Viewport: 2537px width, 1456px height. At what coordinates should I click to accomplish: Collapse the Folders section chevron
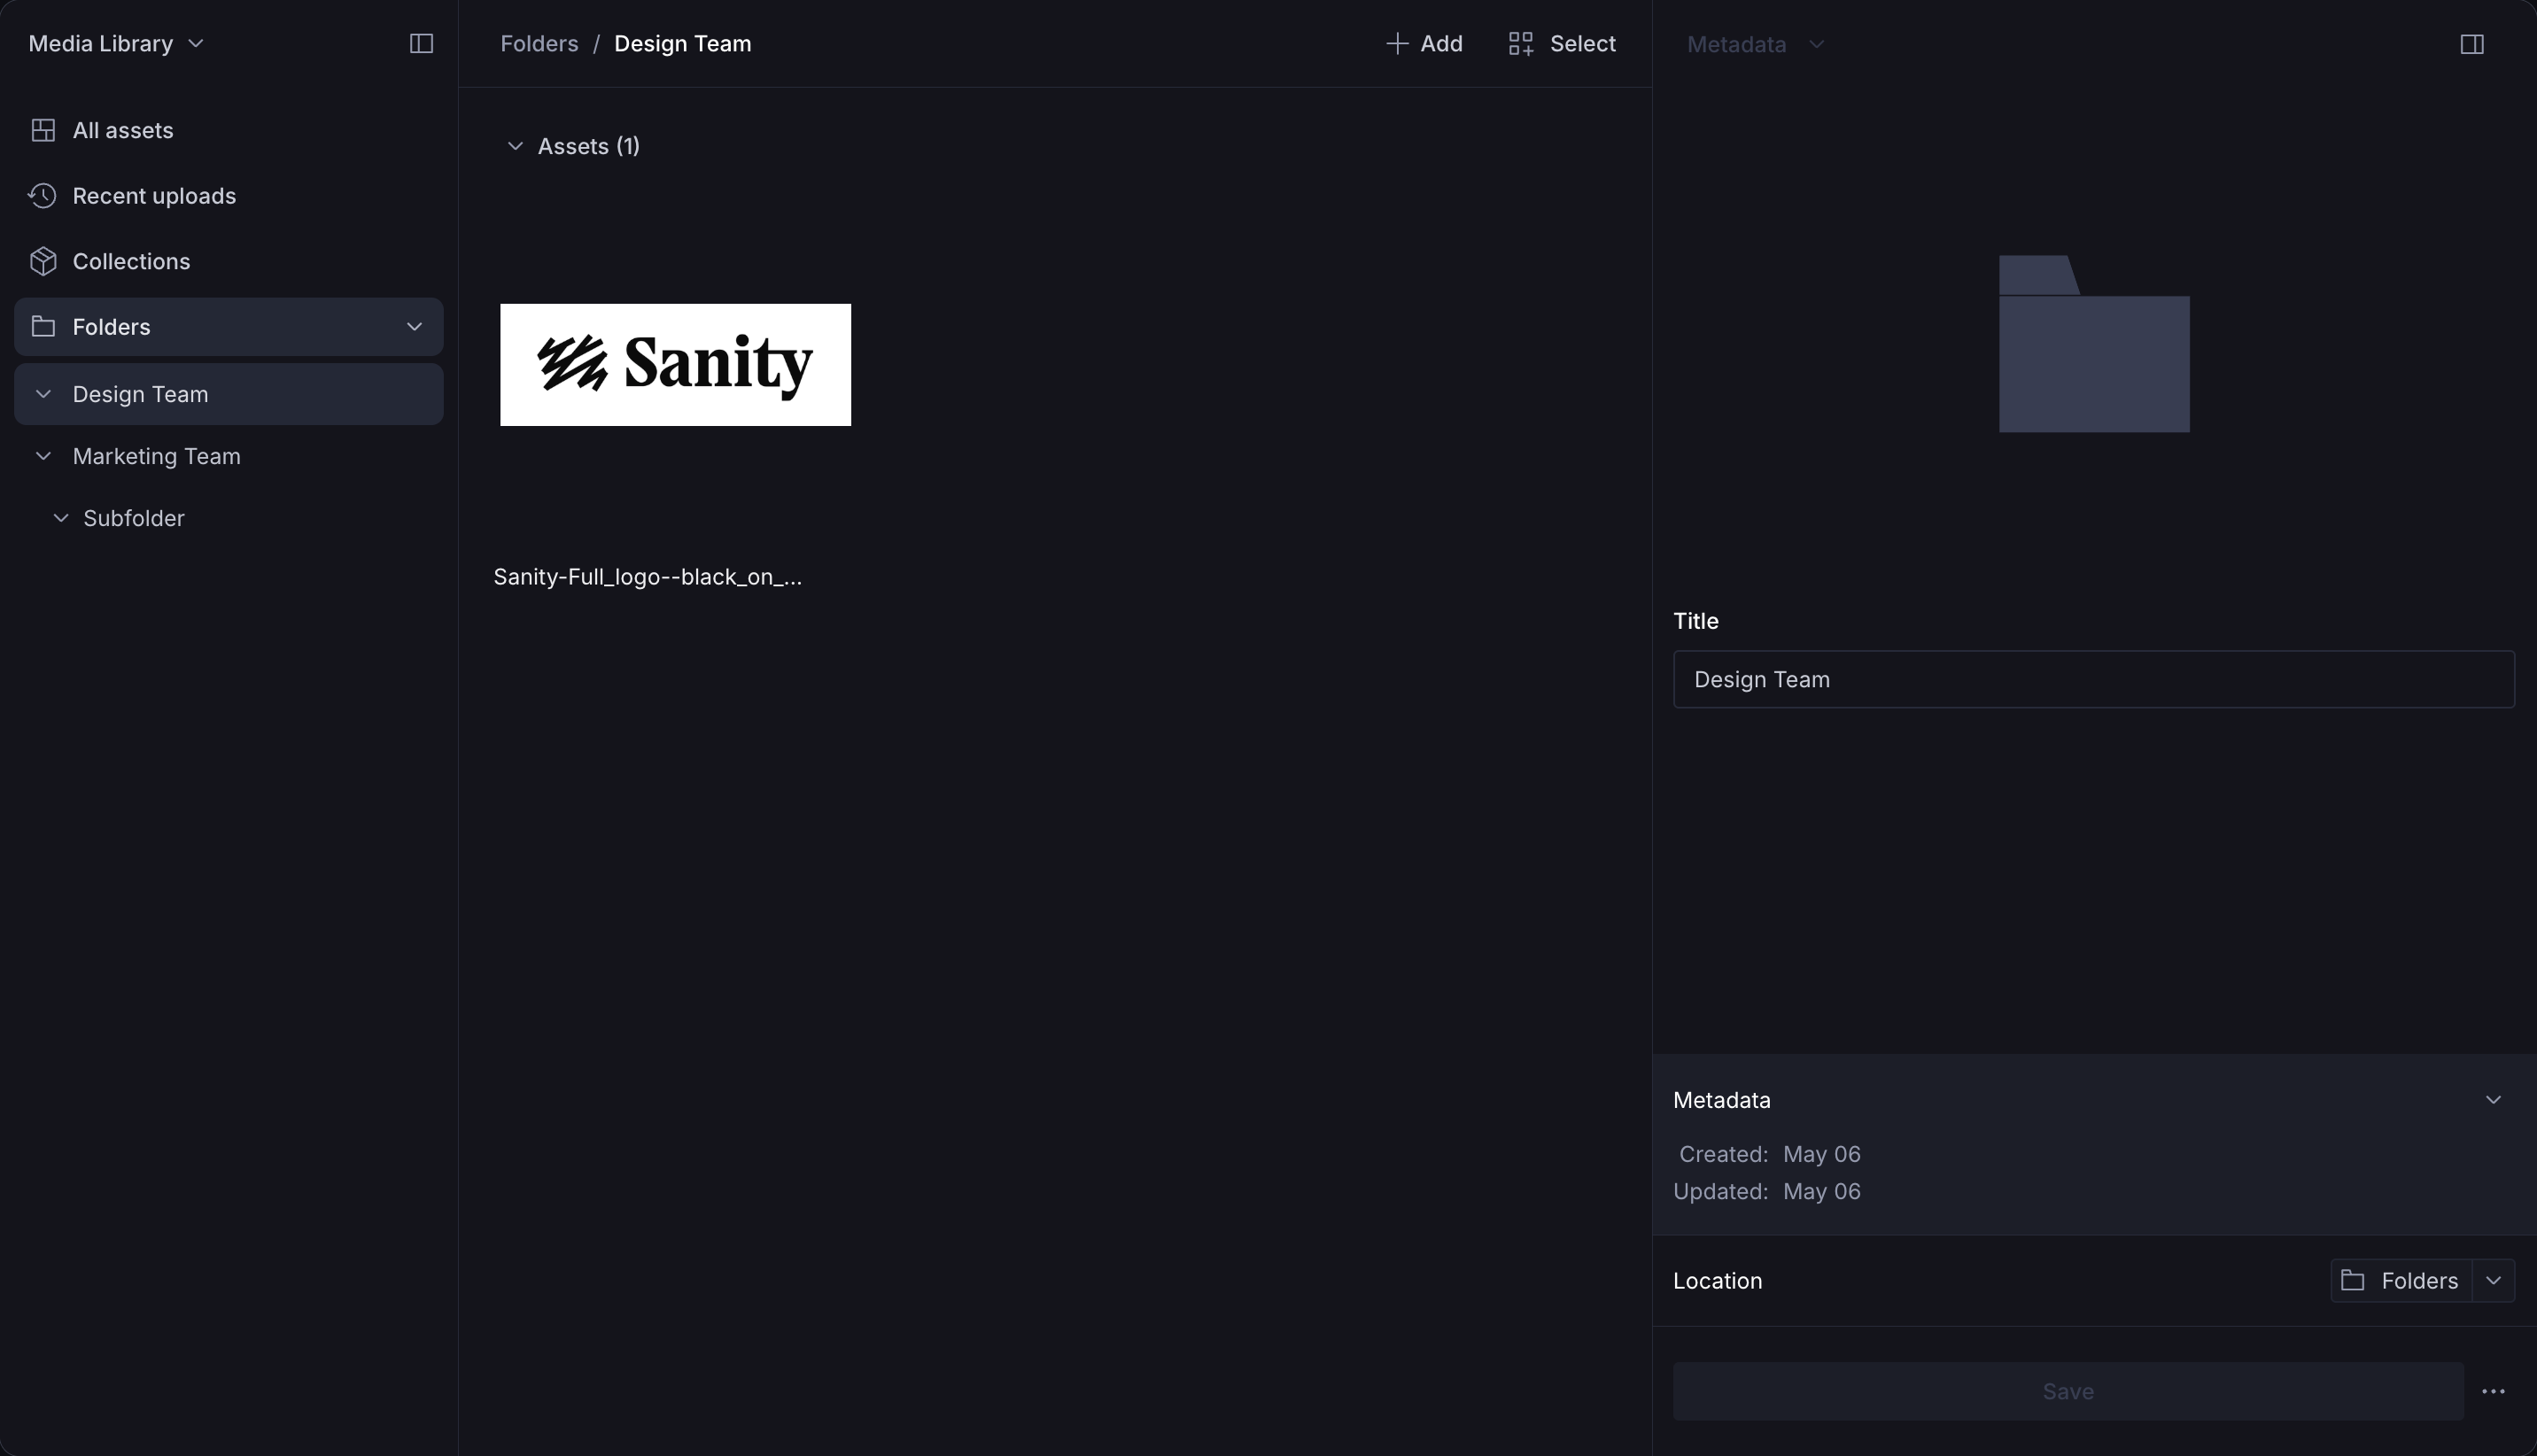coord(414,327)
